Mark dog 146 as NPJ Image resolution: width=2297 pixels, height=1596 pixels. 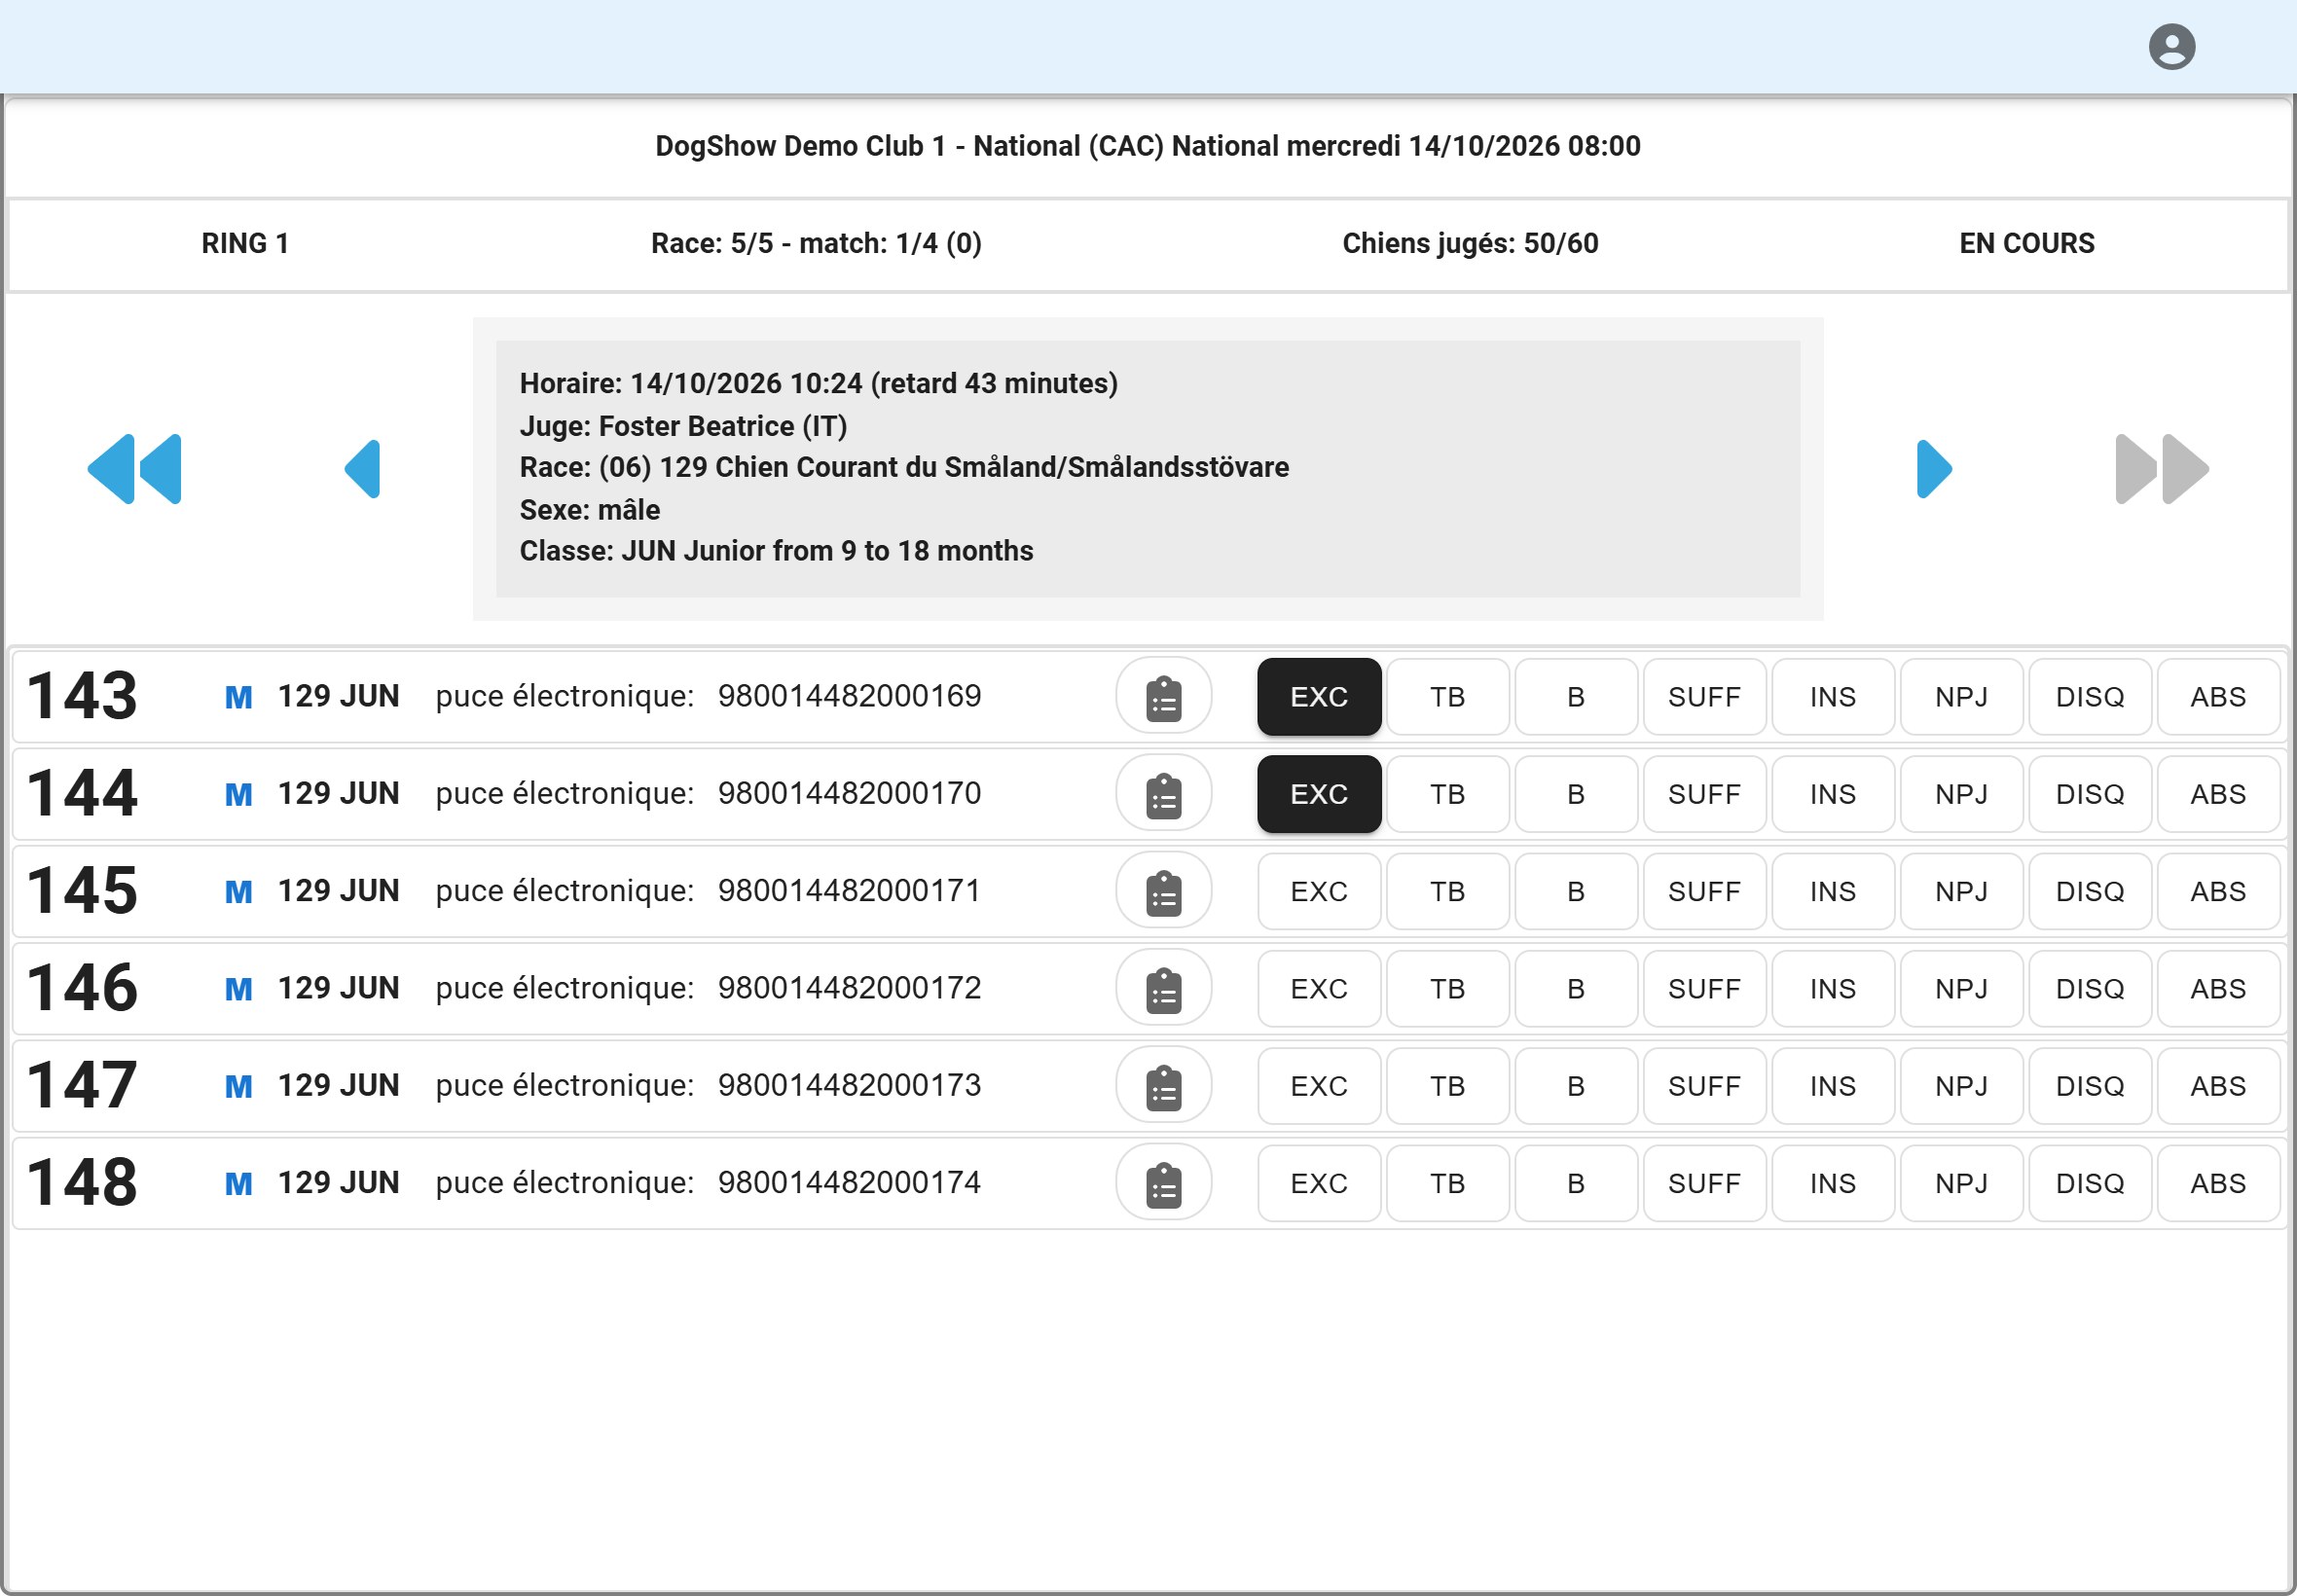tap(1961, 988)
